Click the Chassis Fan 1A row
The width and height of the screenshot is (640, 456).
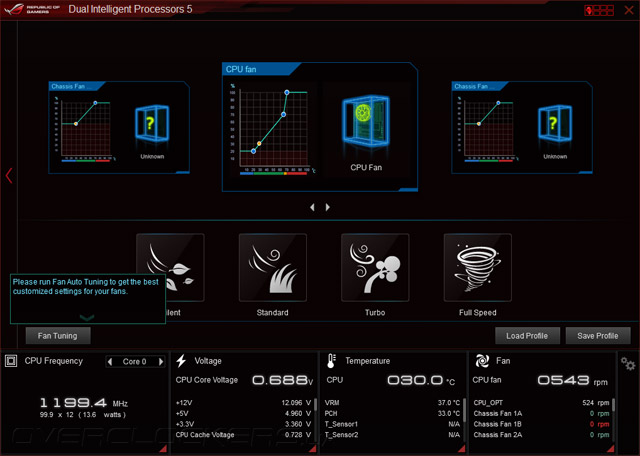pyautogui.click(x=541, y=413)
